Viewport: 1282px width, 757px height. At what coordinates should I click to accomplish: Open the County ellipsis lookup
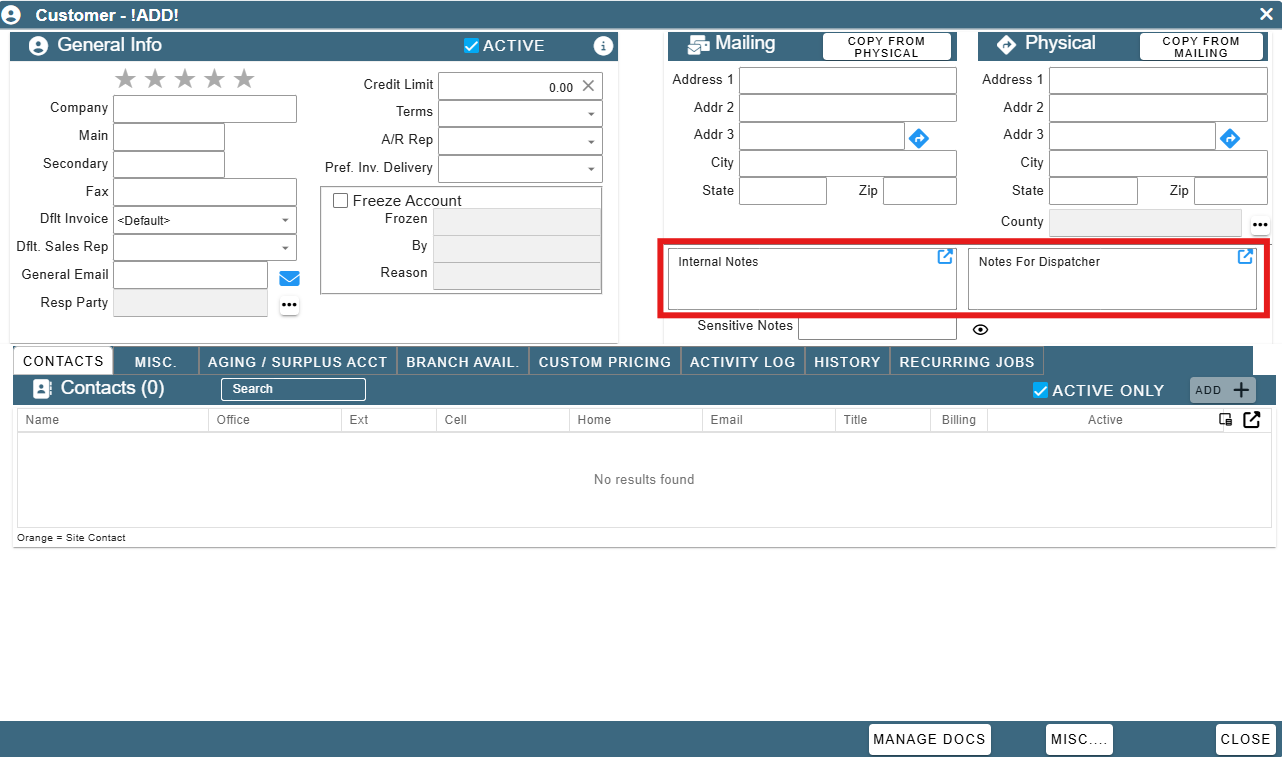click(1260, 225)
